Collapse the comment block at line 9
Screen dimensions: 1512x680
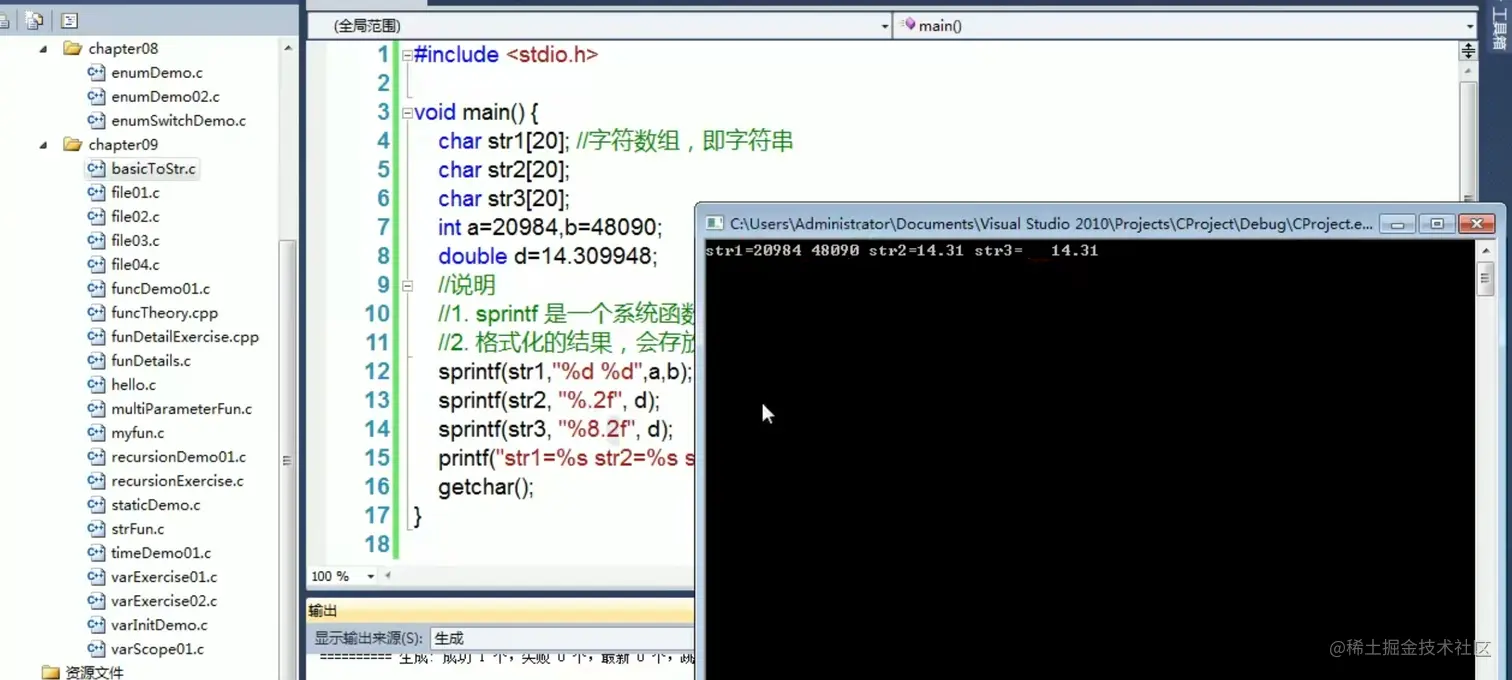coord(407,286)
